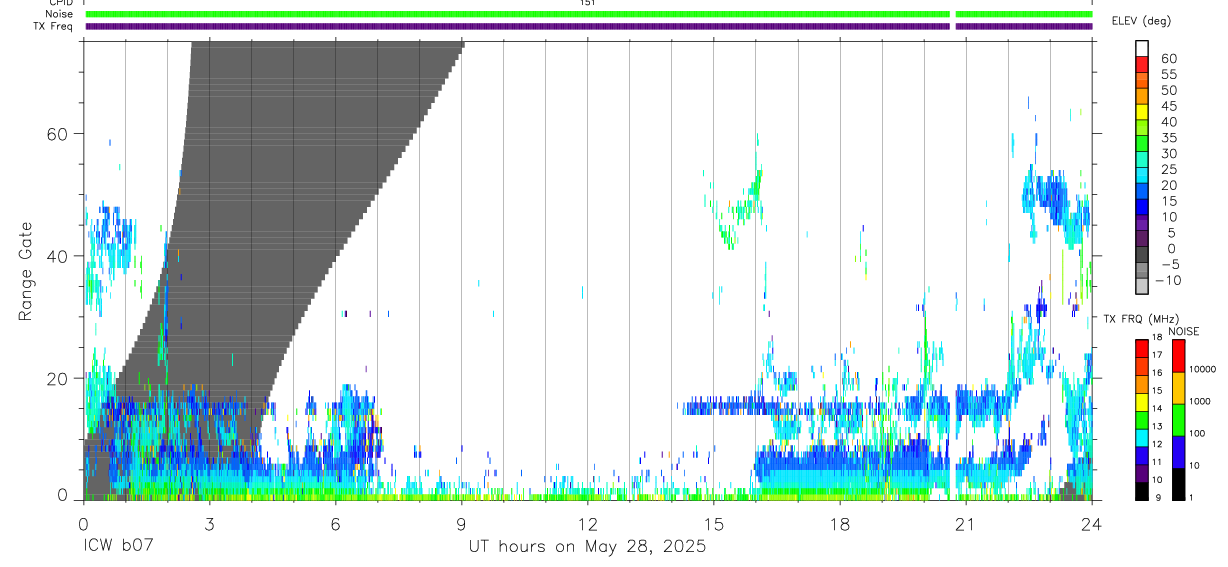The width and height of the screenshot is (1228, 567).
Task: Click the 'CPID' row label
Action: coord(59,3)
